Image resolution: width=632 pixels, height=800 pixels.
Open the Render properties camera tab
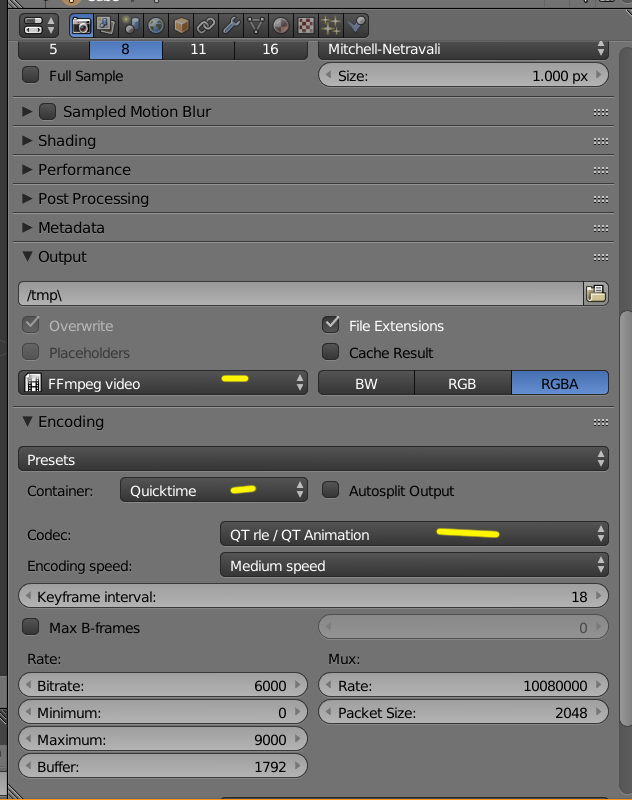point(81,24)
